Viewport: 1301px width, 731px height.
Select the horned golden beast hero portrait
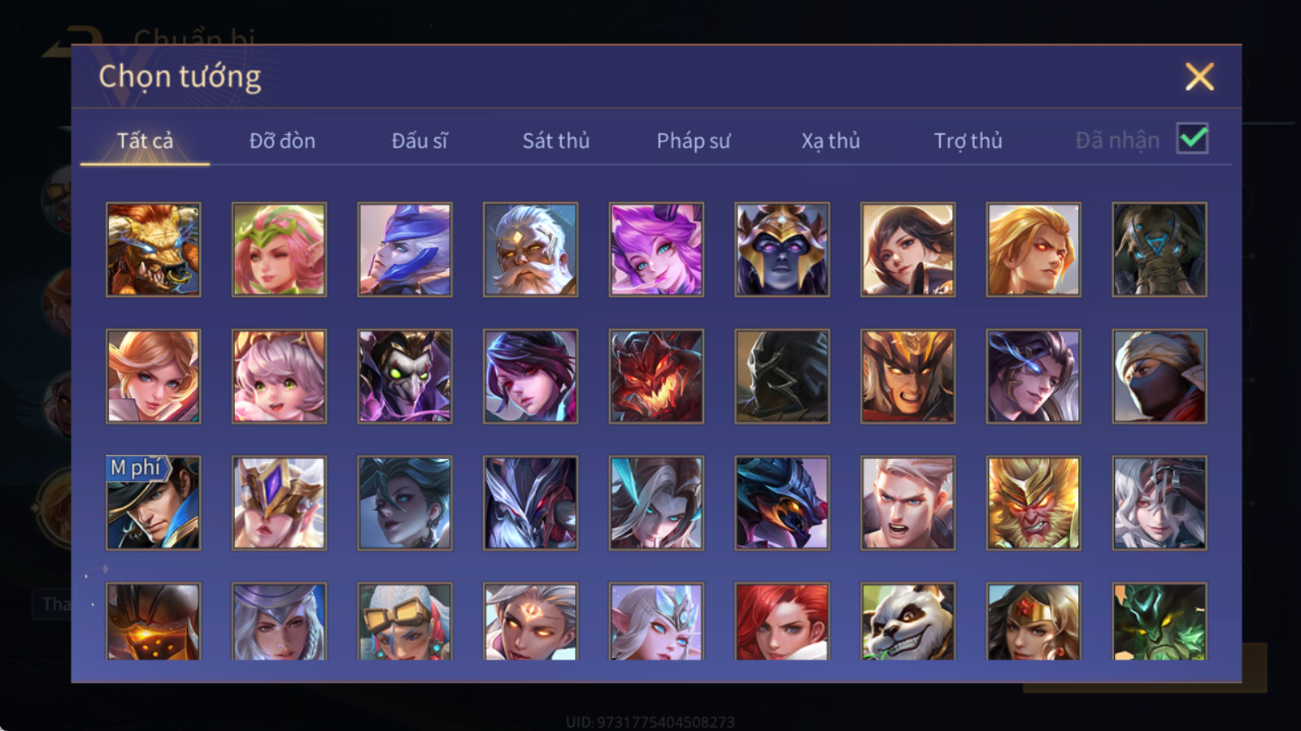(153, 249)
